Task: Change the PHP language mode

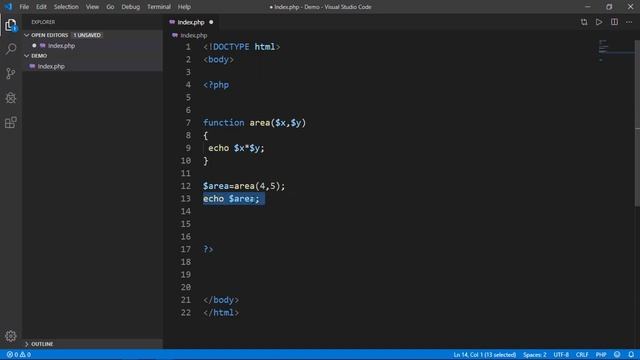Action: [x=601, y=355]
